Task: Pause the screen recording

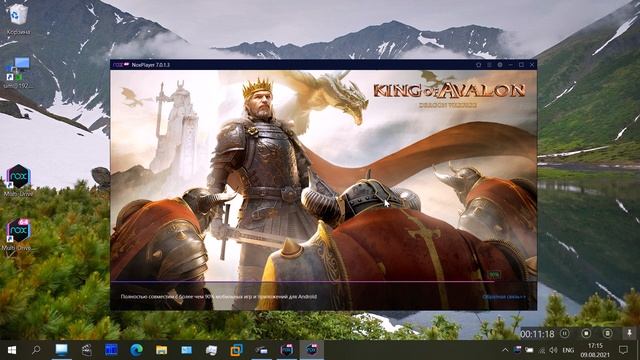Action: click(x=564, y=333)
